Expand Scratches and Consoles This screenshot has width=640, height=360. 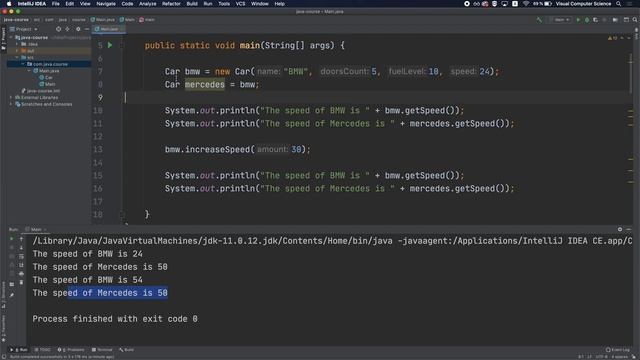click(11, 104)
